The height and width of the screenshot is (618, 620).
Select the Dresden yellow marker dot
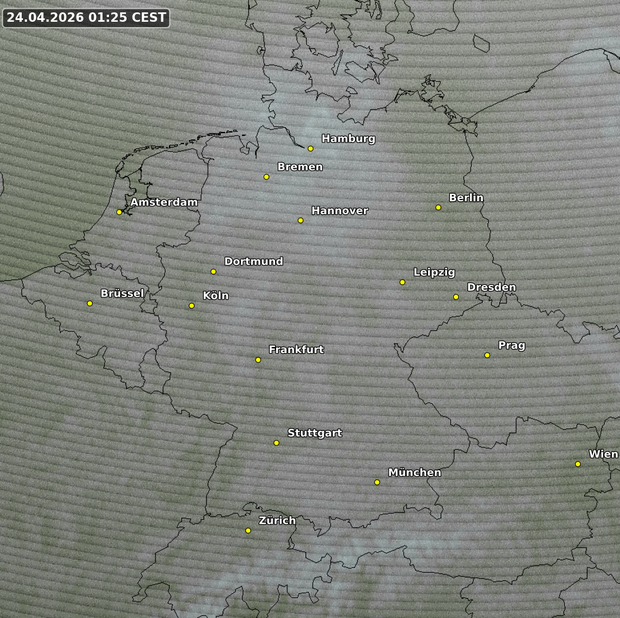(x=456, y=296)
